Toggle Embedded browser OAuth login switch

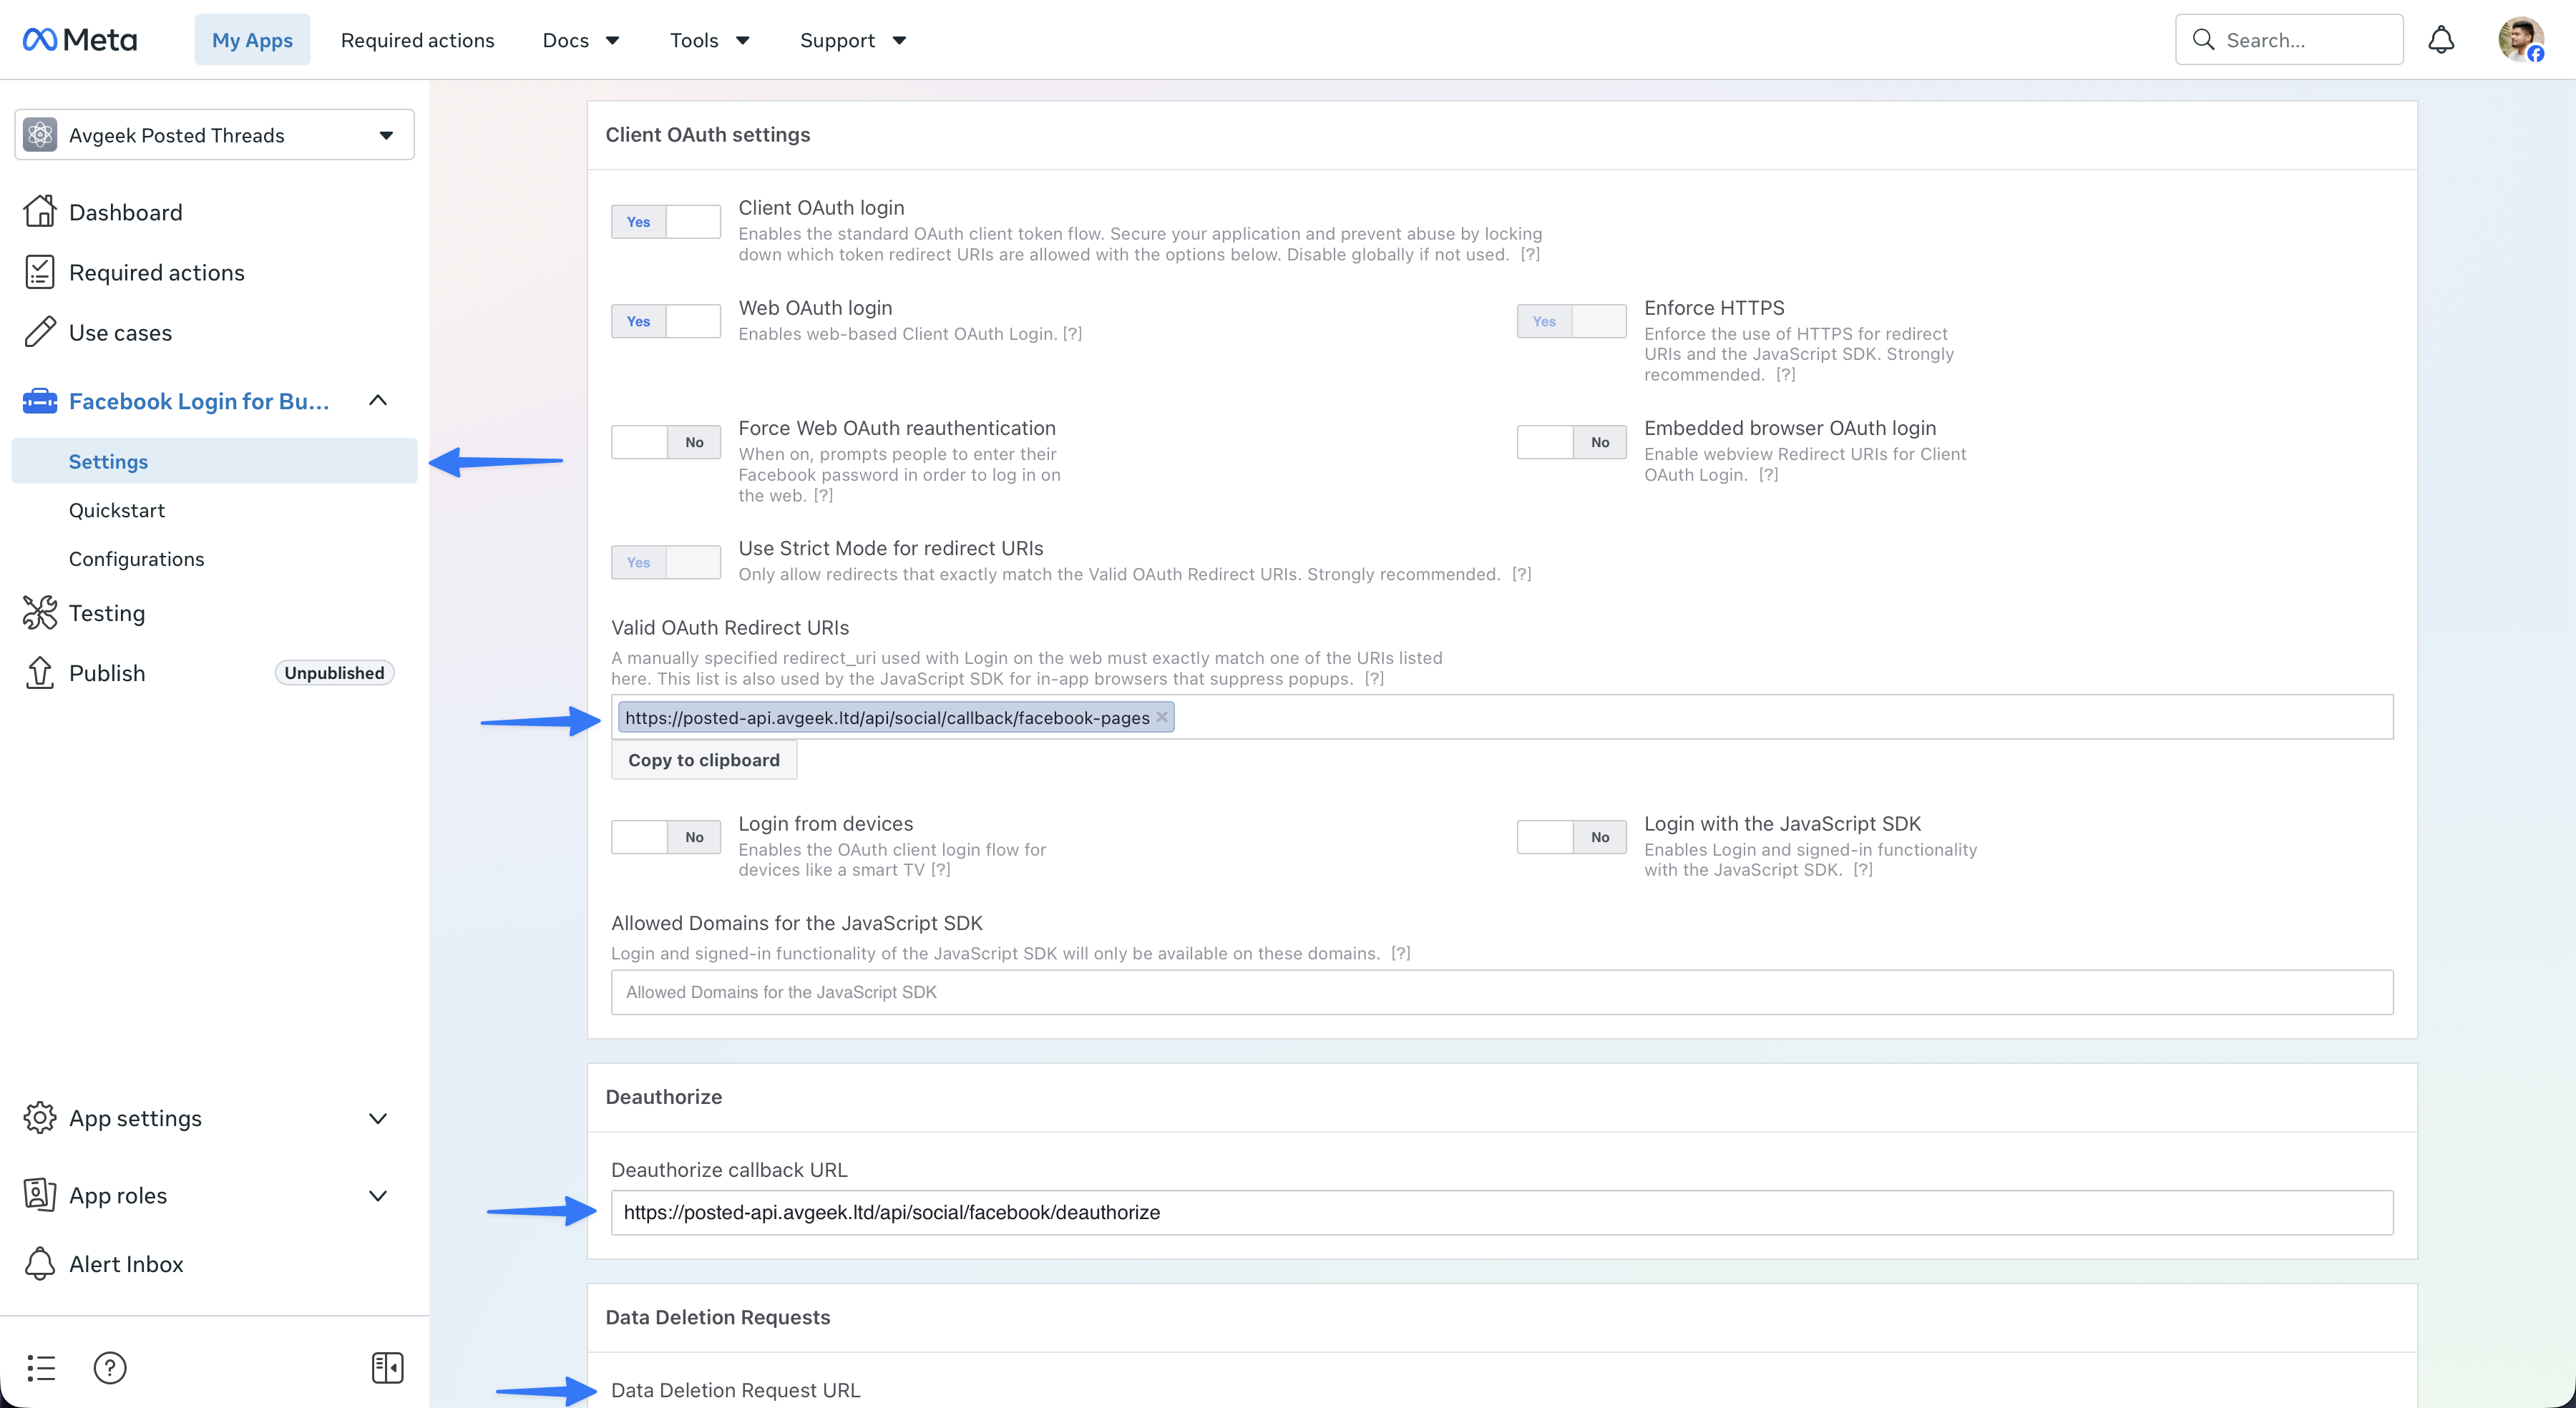(x=1572, y=442)
